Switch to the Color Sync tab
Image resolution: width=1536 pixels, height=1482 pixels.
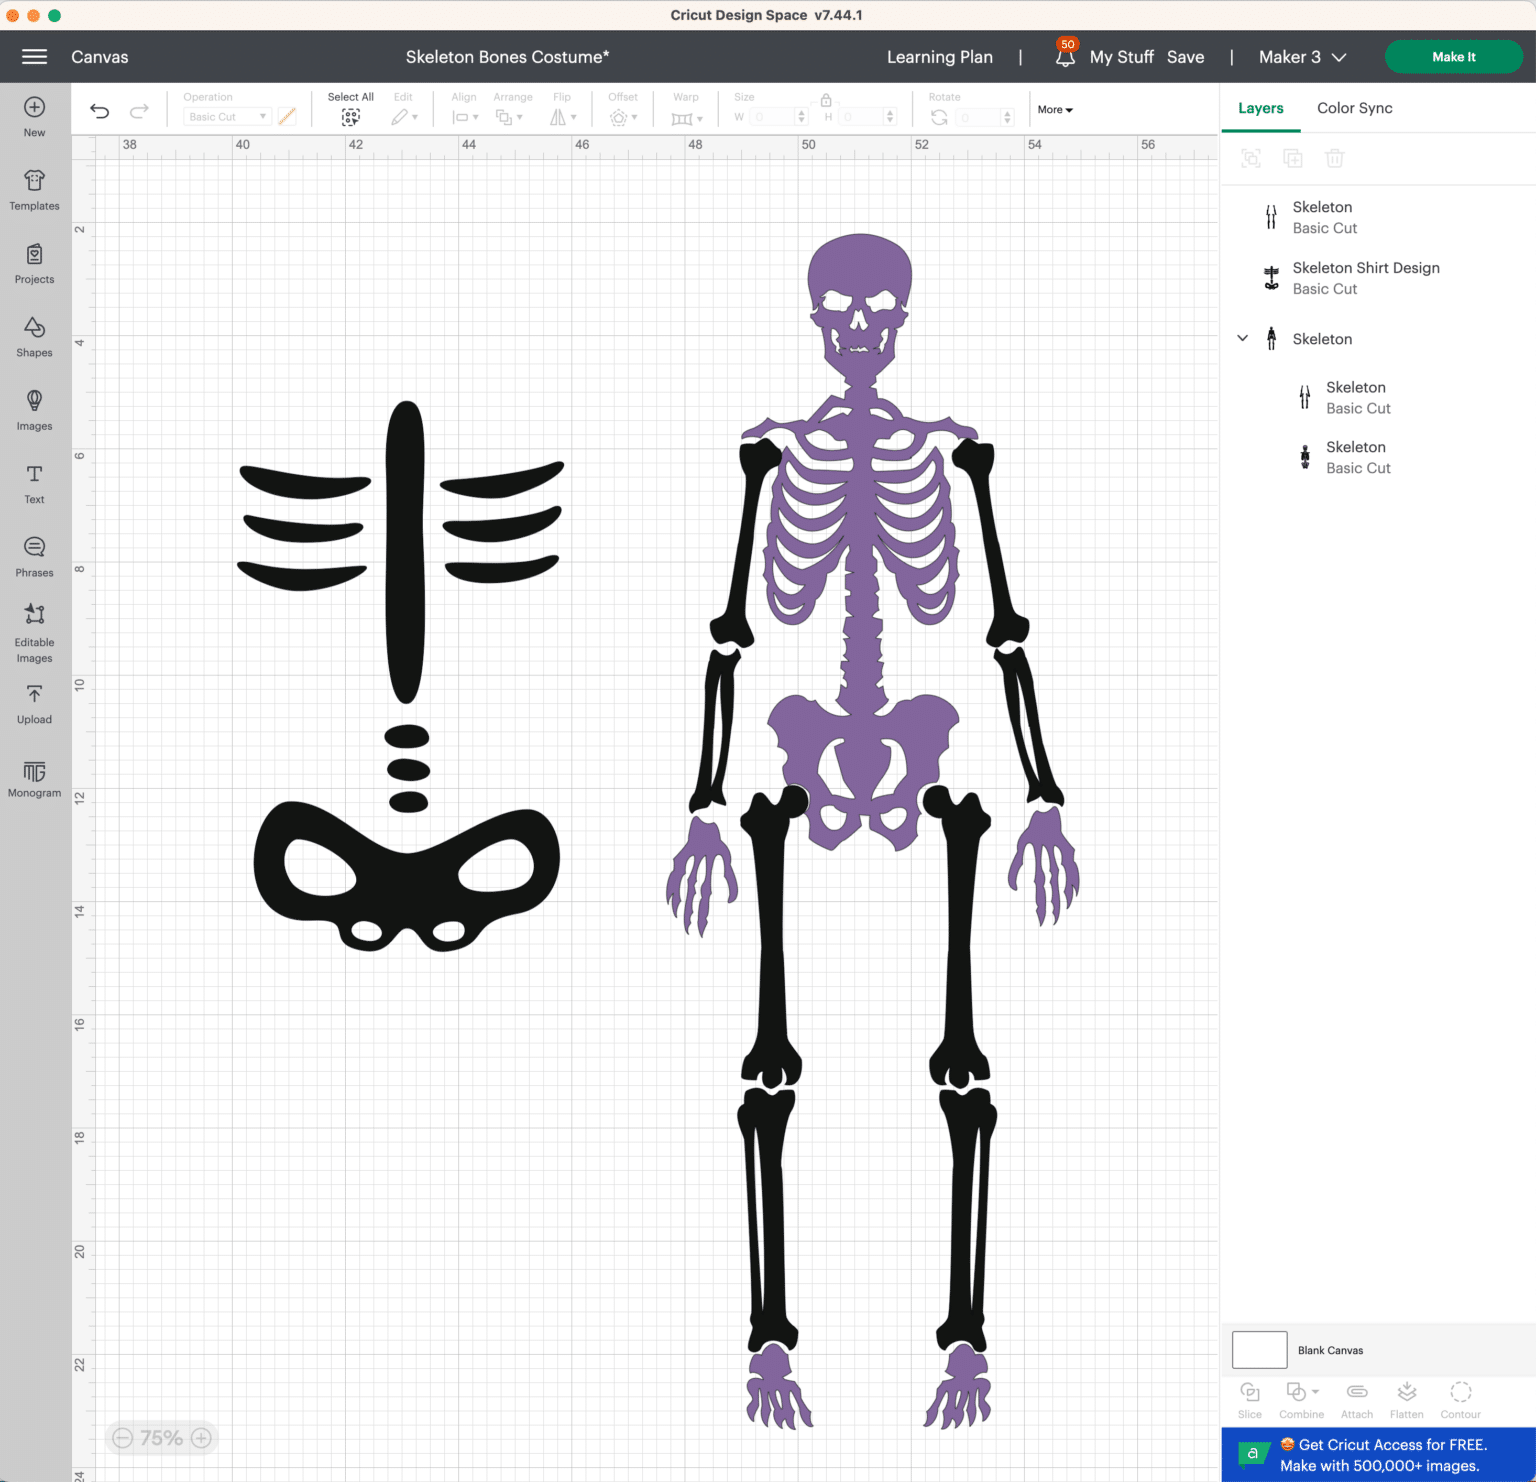pyautogui.click(x=1354, y=108)
